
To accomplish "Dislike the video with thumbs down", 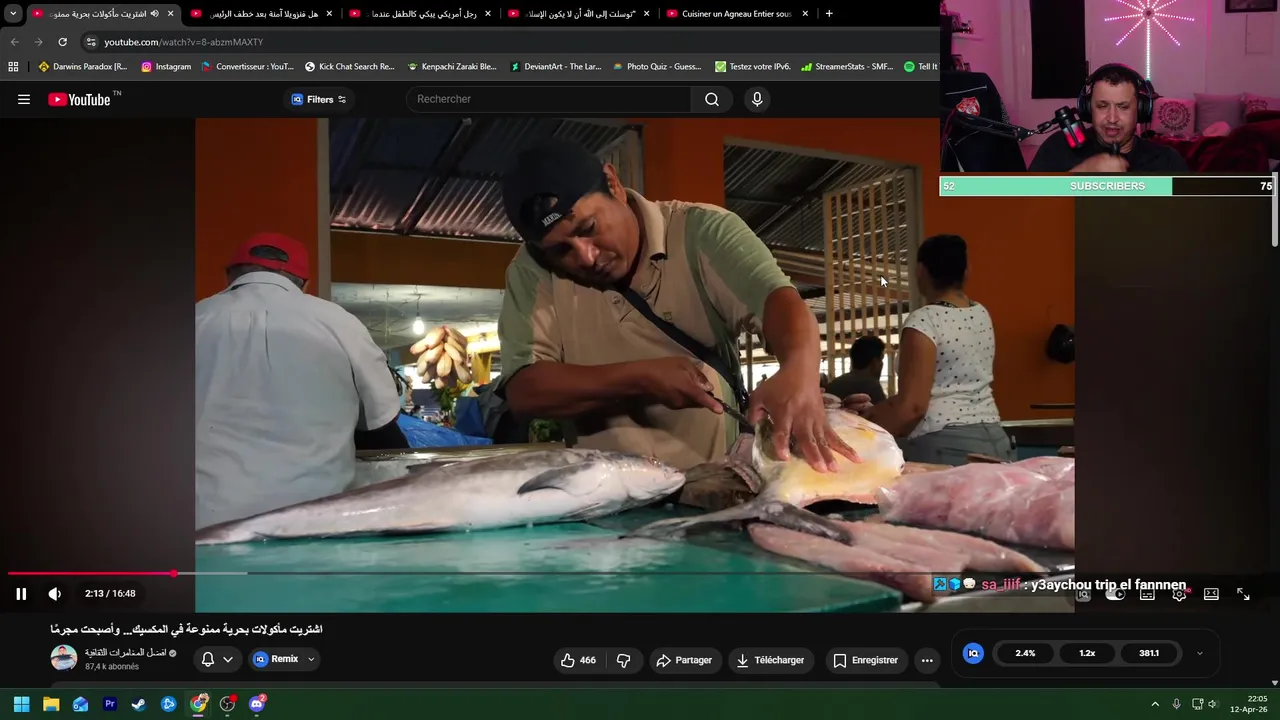I will point(623,660).
